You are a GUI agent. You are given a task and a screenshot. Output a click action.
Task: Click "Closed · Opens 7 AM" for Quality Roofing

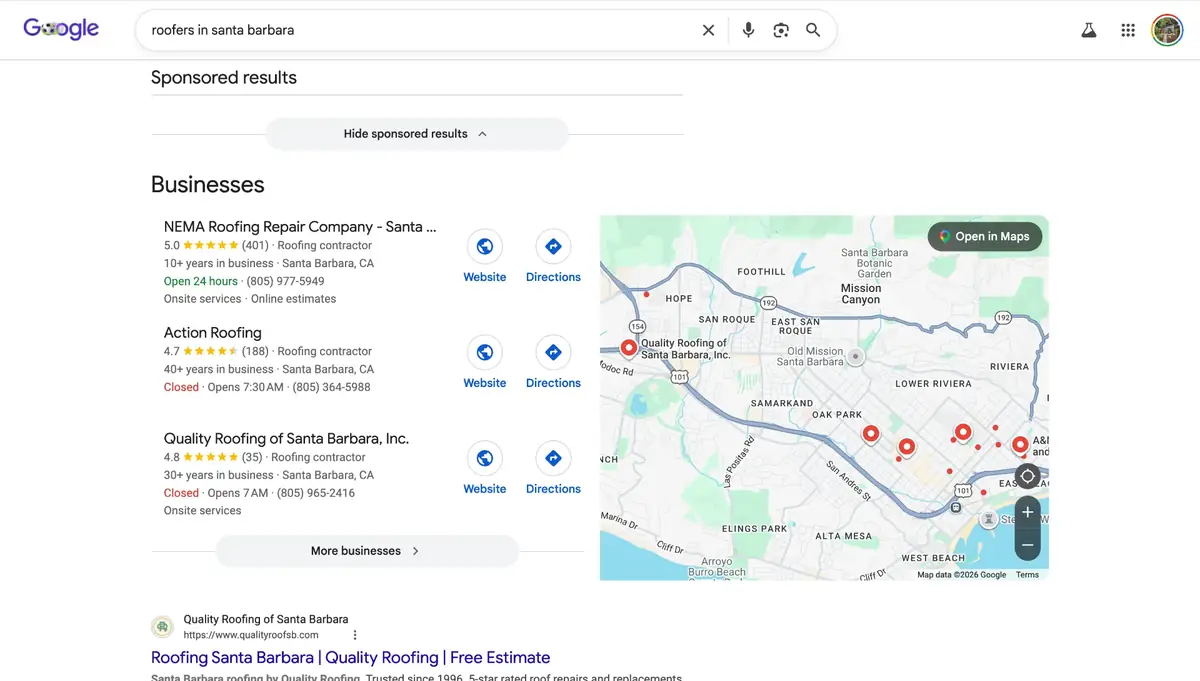click(x=216, y=493)
